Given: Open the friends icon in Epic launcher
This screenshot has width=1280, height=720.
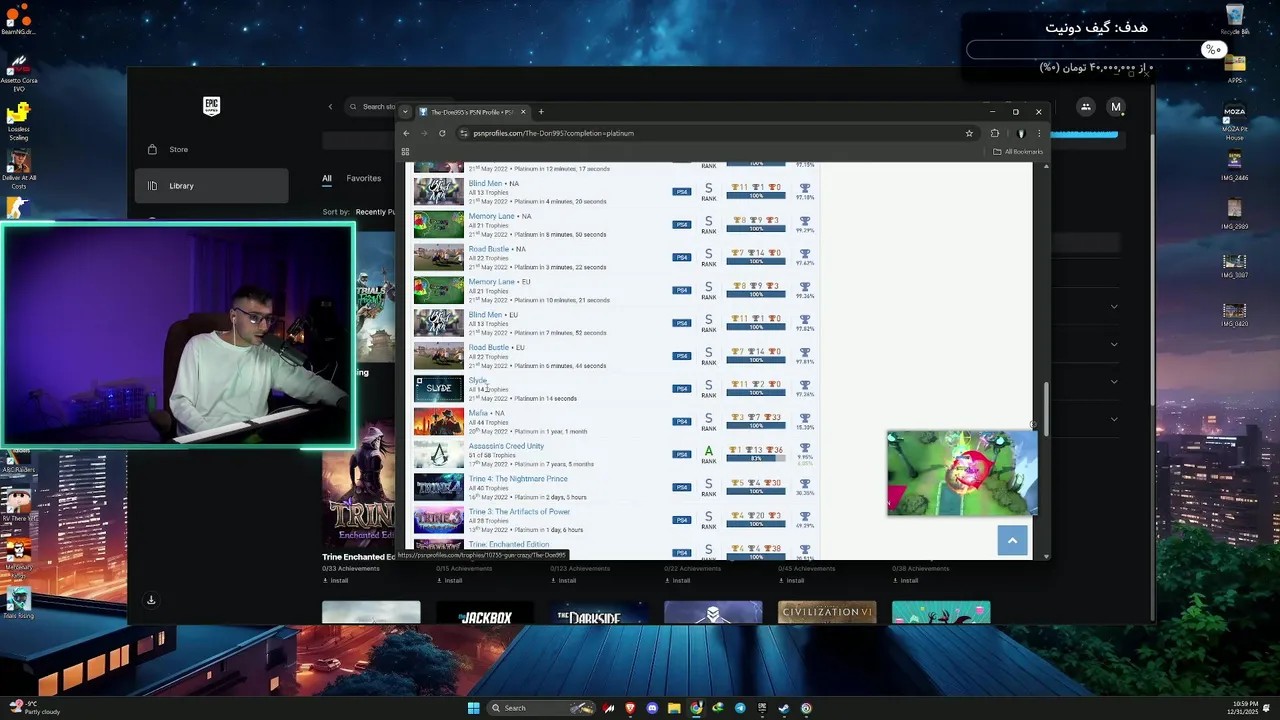Looking at the screenshot, I should click(1085, 107).
